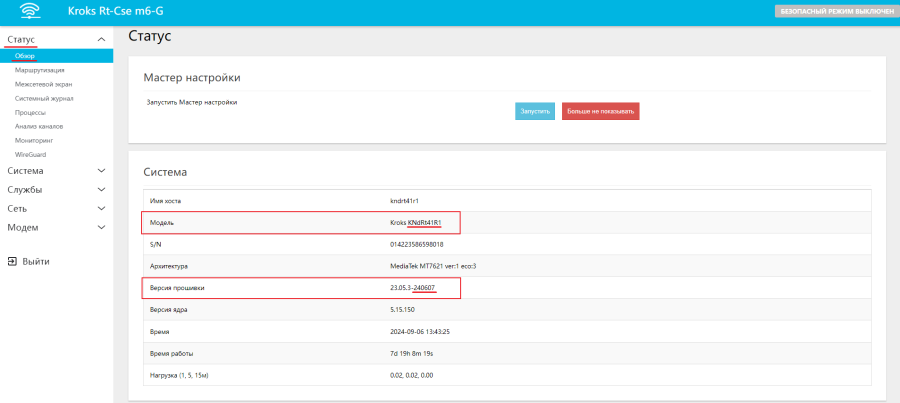Screen dimensions: 900x403
Task: Click the logout arrow icon beside Выйти
Action: point(12,261)
